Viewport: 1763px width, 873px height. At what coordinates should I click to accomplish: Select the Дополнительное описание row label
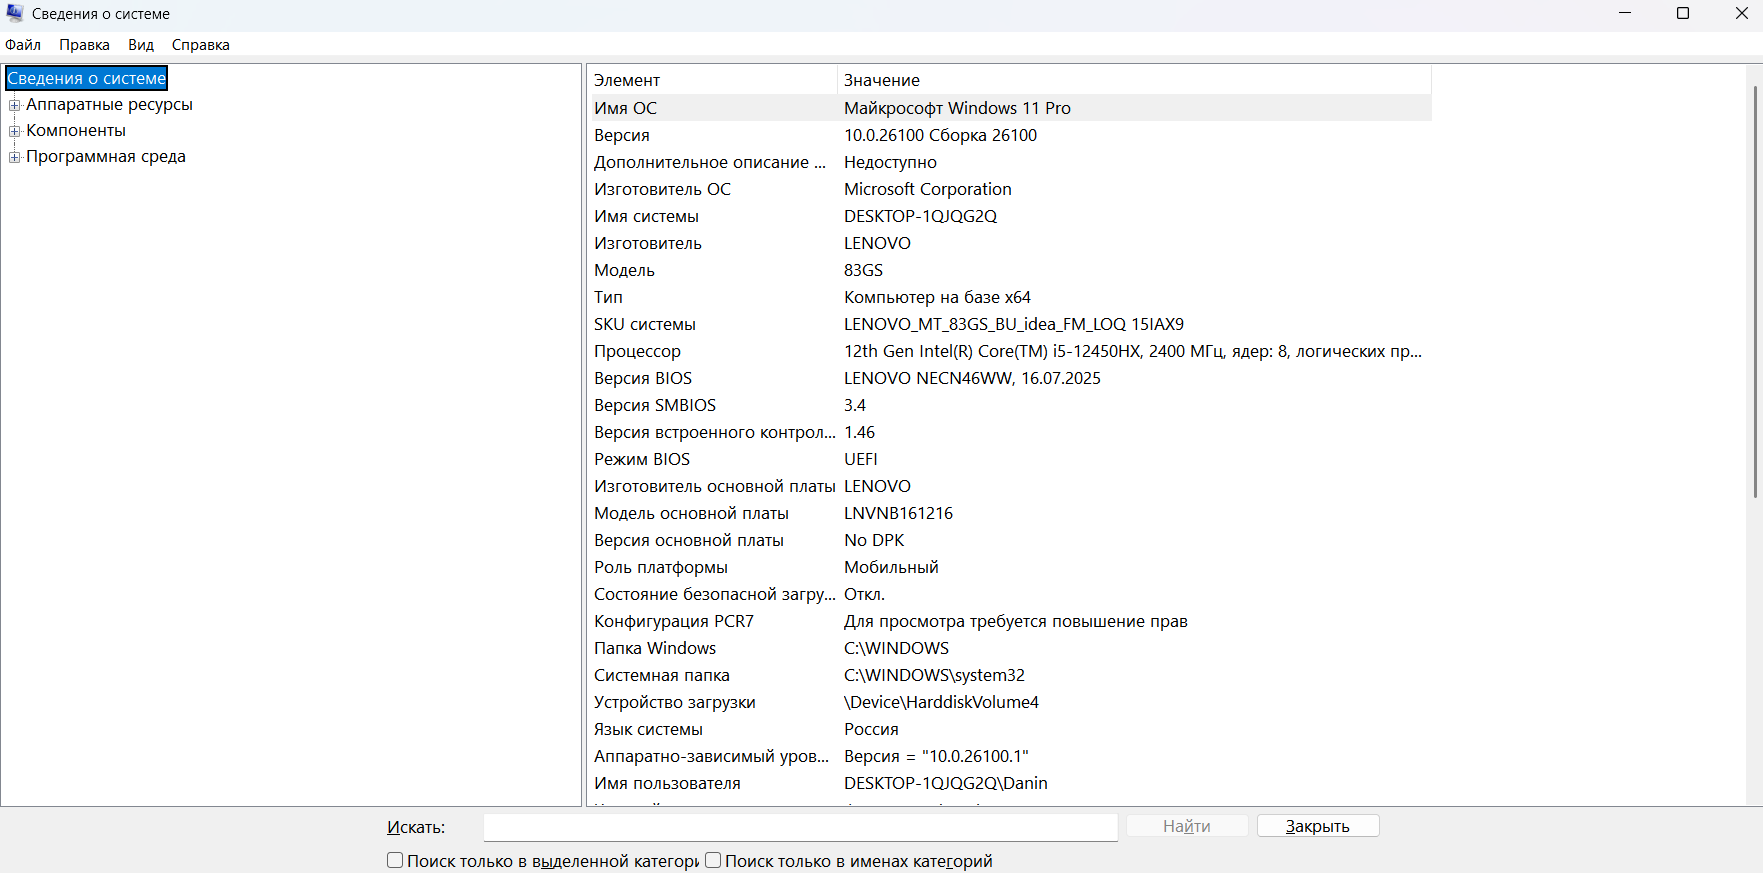point(710,162)
